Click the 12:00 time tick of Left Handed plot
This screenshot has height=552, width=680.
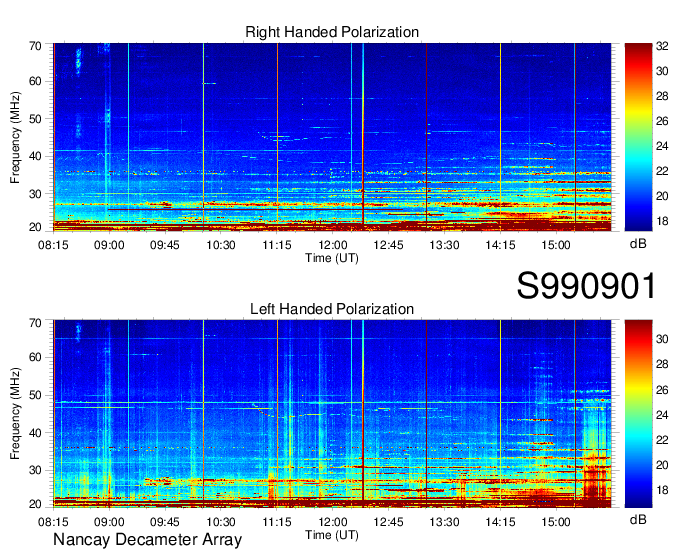(333, 522)
